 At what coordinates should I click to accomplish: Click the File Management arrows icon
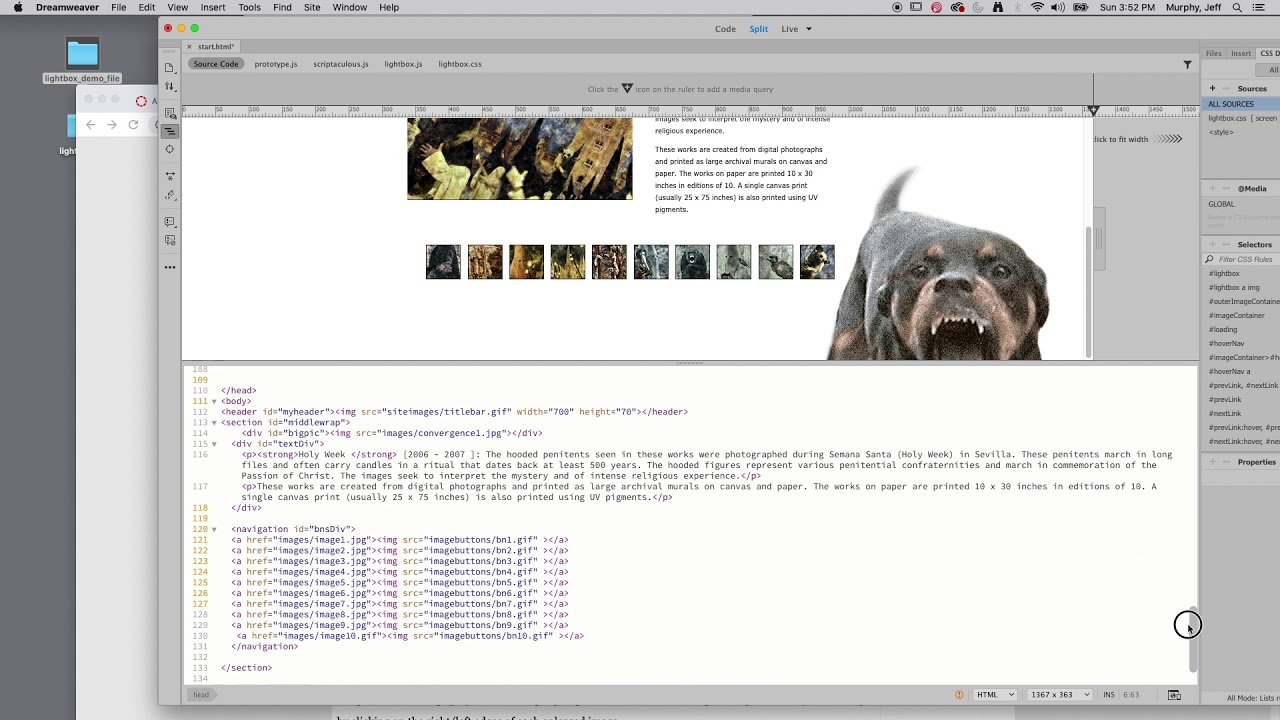(169, 87)
